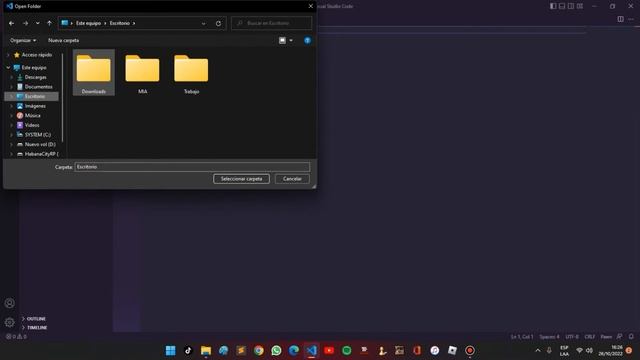
Task: Open the view options dropdown arrow
Action: tap(291, 40)
